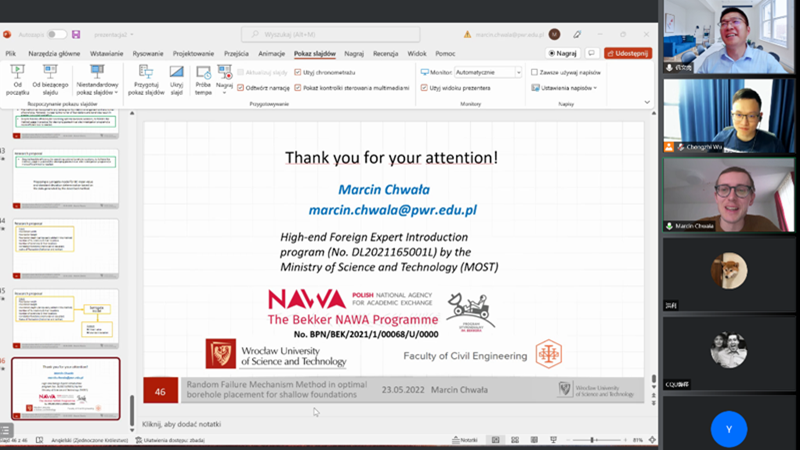Viewport: 800px width, 450px height.
Task: Toggle Odtwórz narrację checkbox
Action: tap(241, 88)
